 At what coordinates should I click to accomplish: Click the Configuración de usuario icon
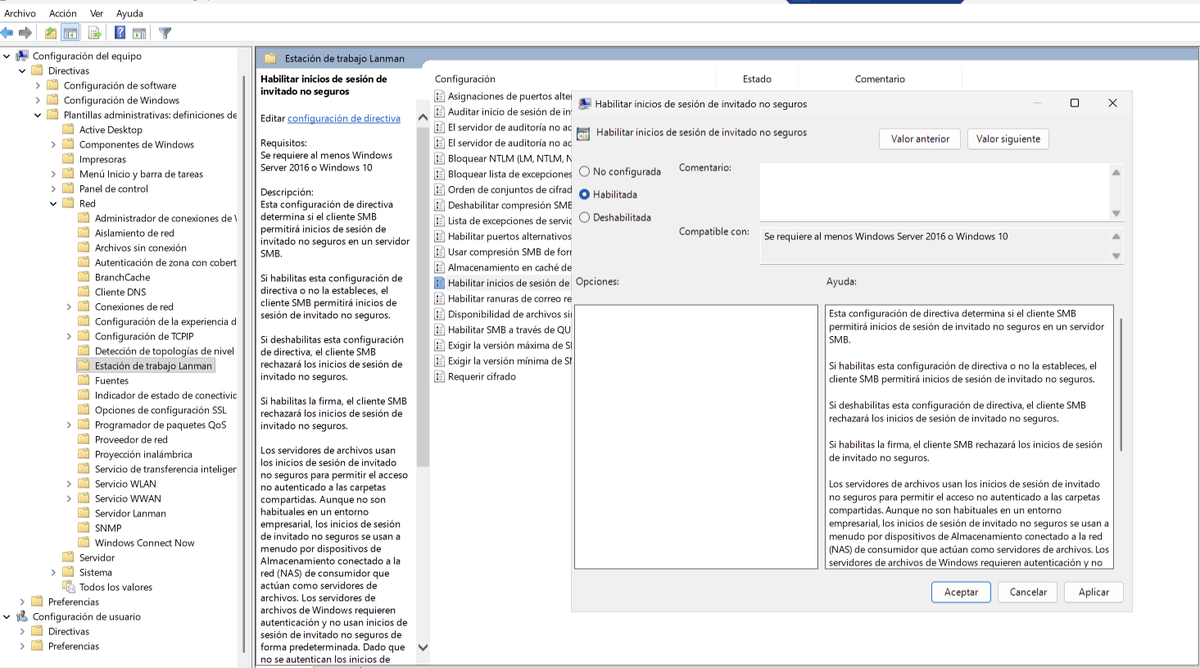(22, 617)
